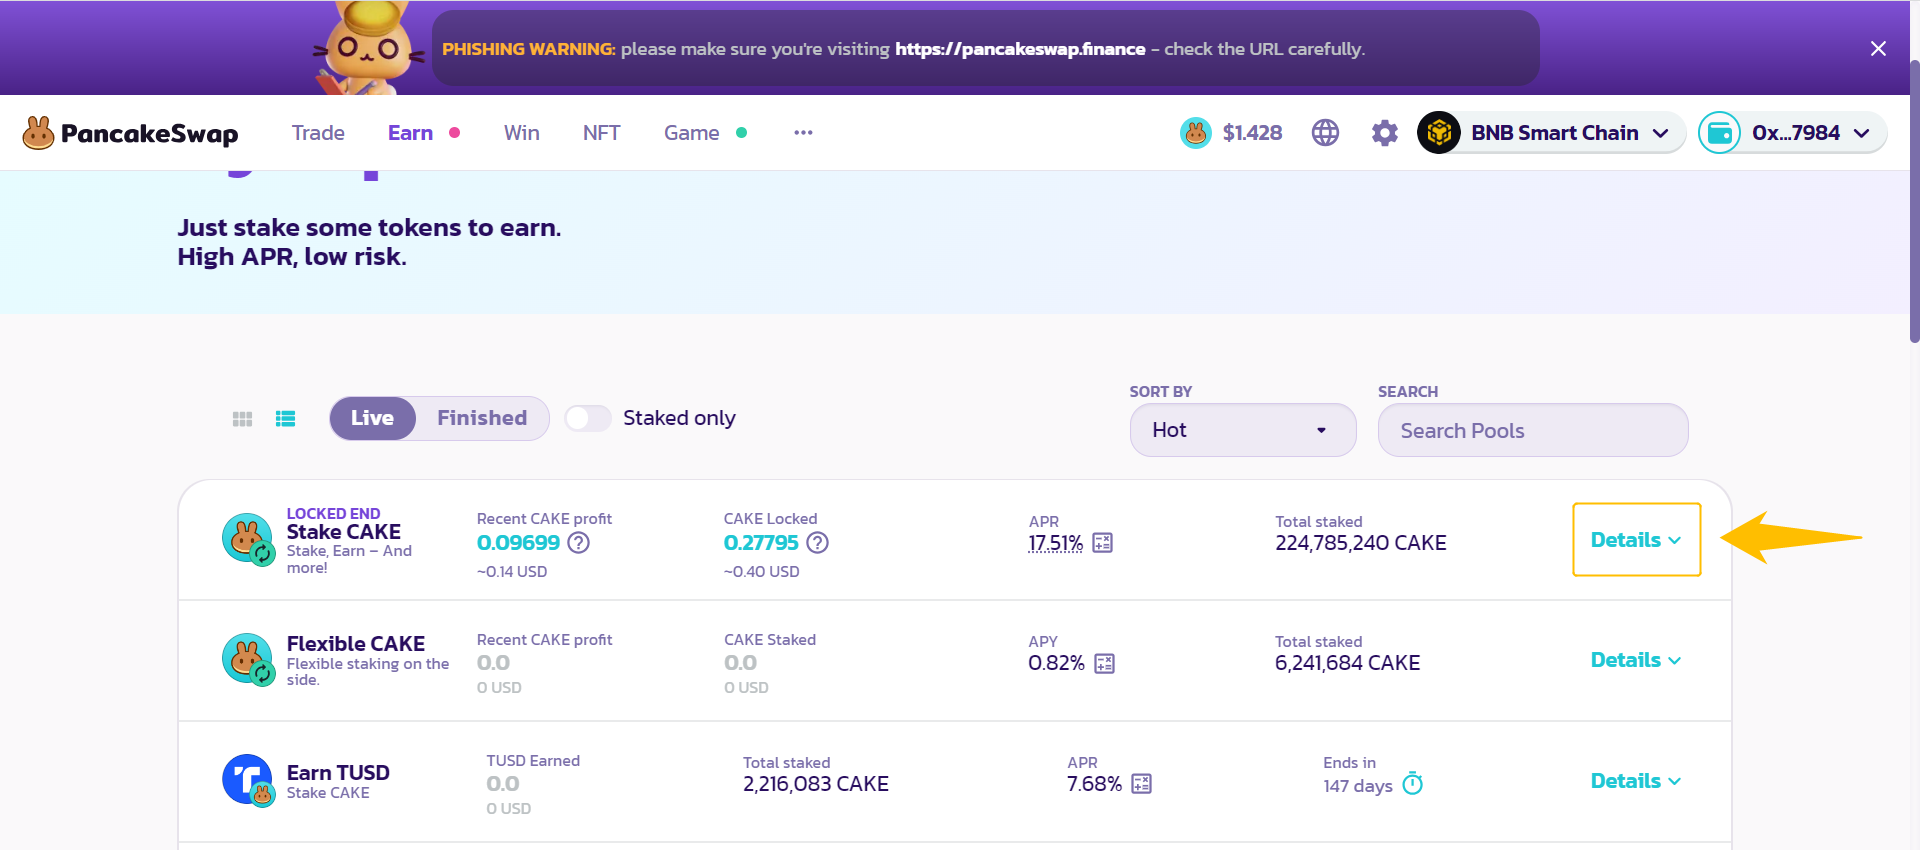Open the help tooltip for 0.09699 CAKE profit
The image size is (1920, 850).
pyautogui.click(x=578, y=543)
